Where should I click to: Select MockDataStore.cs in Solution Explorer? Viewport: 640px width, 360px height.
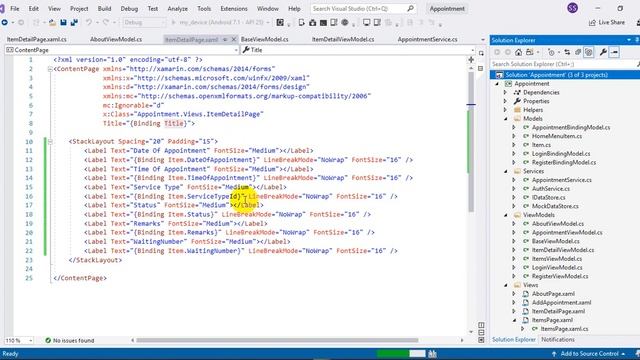pyautogui.click(x=555, y=207)
